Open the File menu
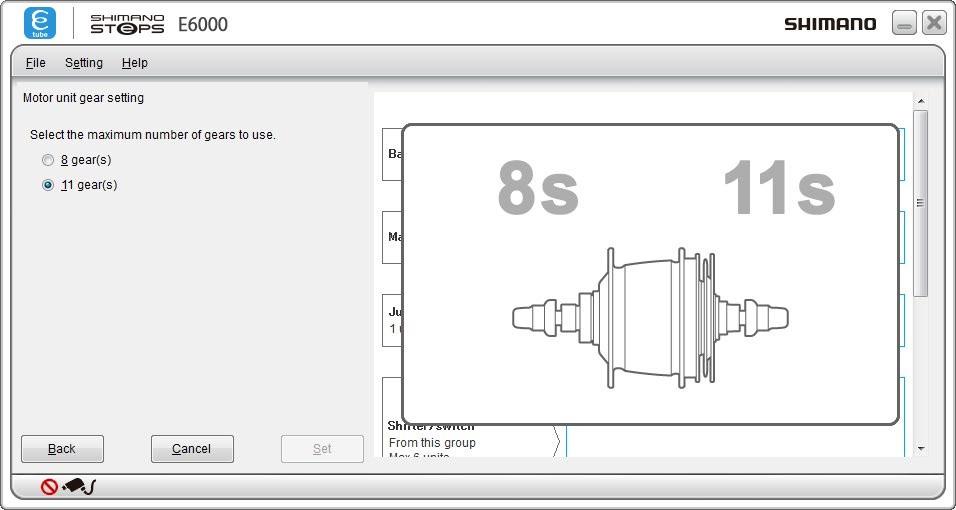This screenshot has height=510, width=956. click(x=35, y=63)
